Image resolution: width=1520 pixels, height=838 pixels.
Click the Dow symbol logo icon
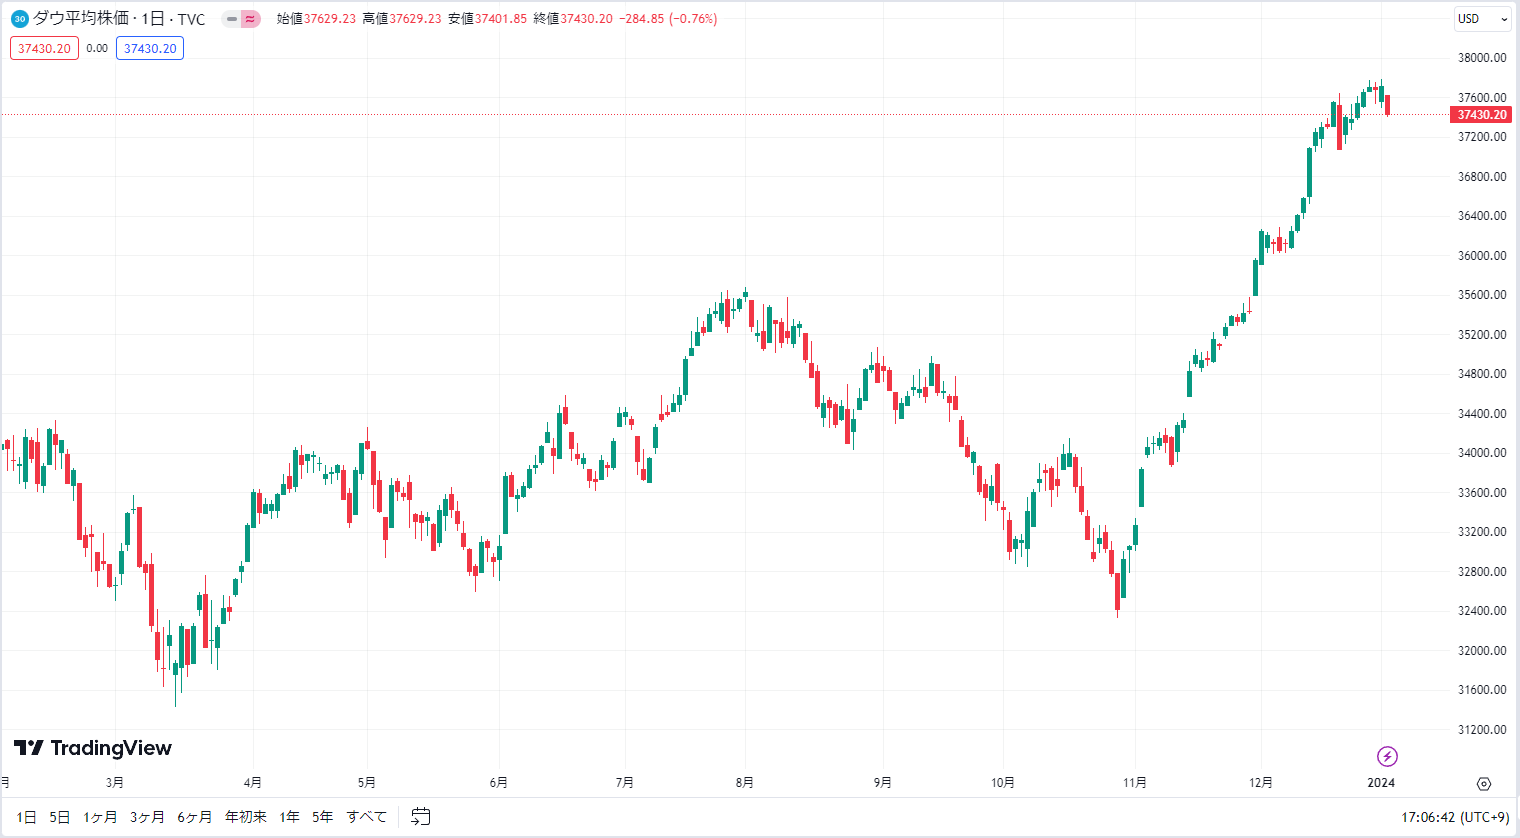(x=19, y=19)
